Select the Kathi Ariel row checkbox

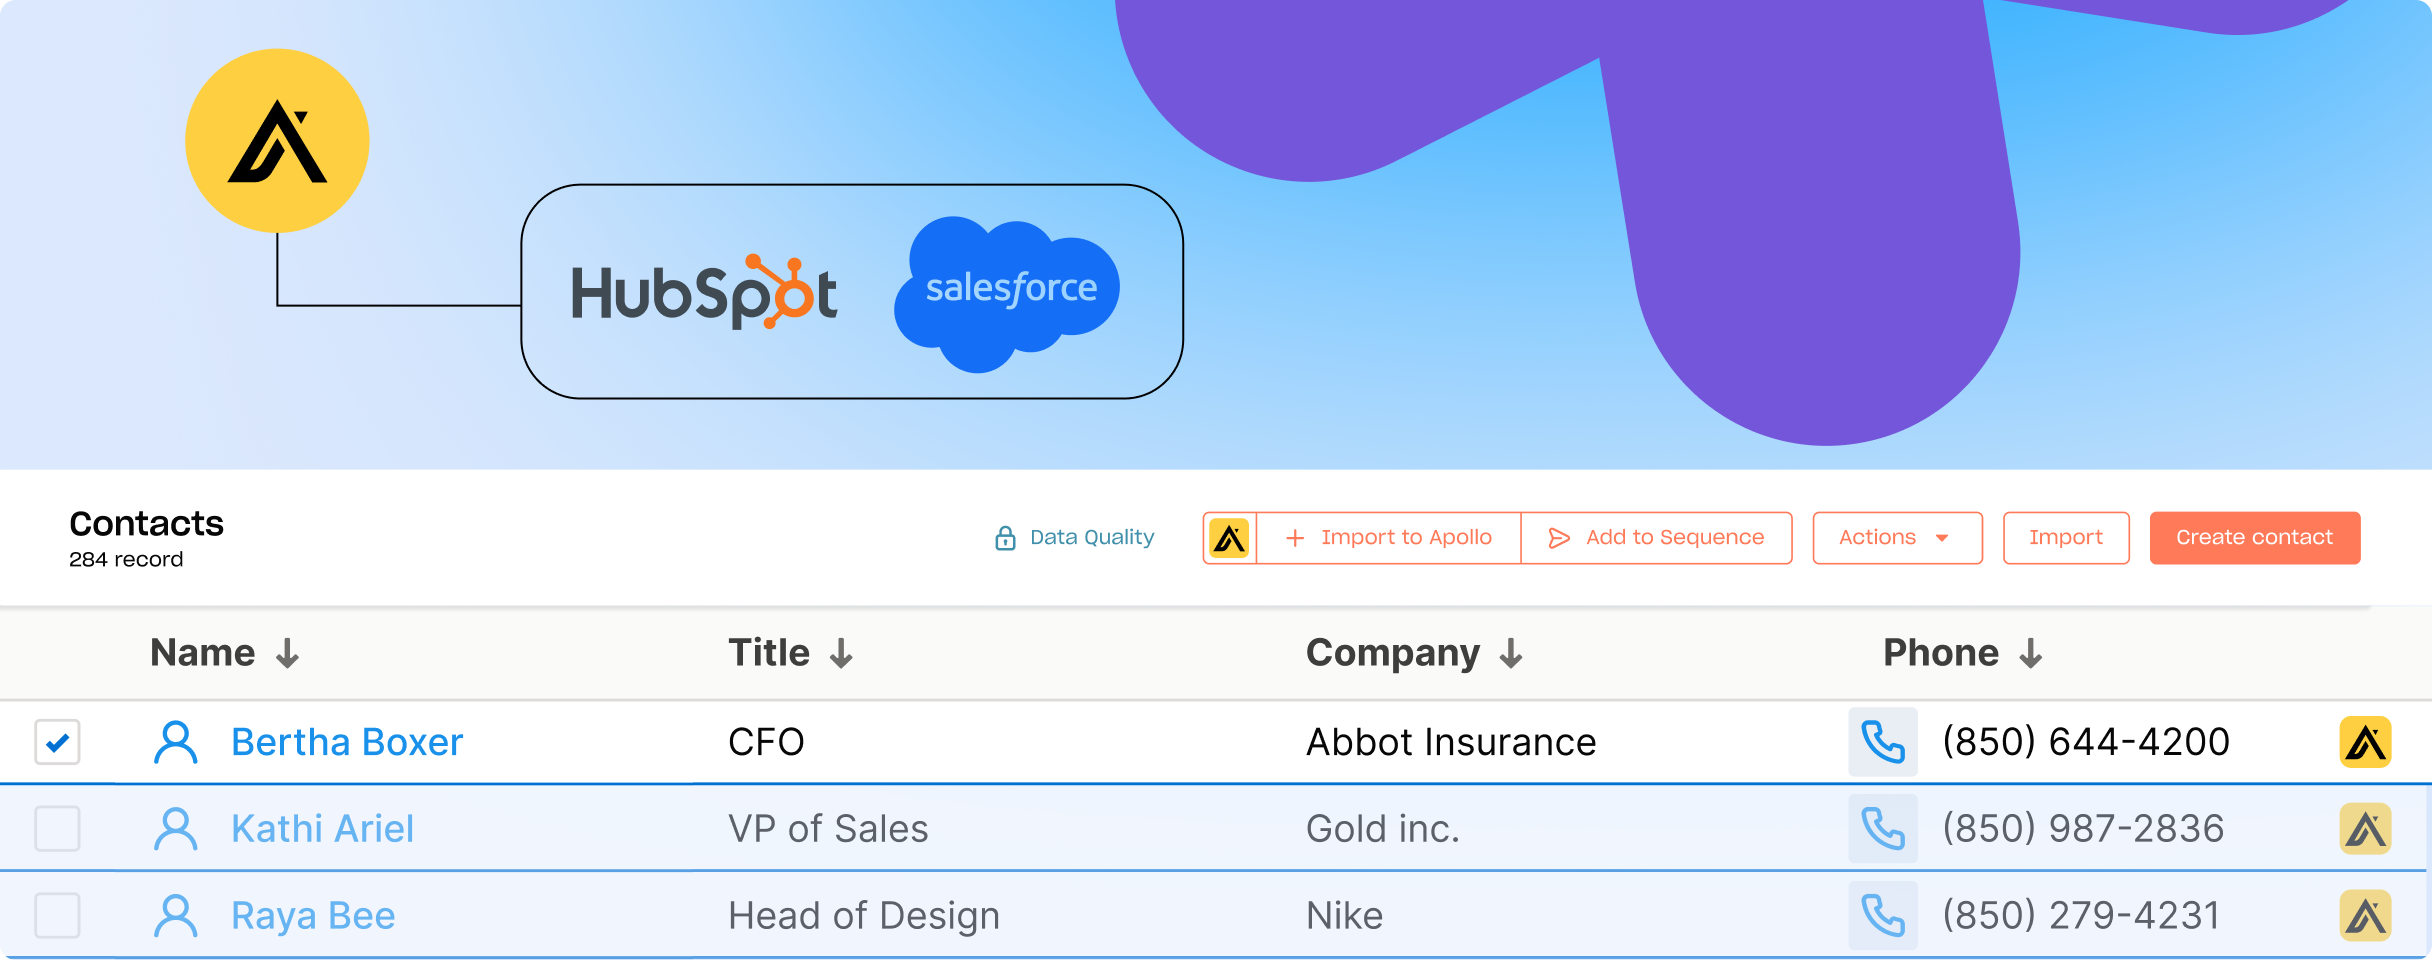coord(57,829)
